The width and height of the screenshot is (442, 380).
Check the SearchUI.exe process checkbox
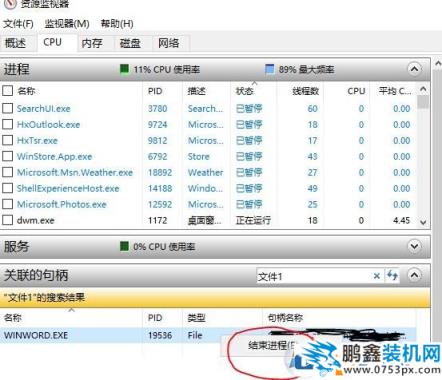pyautogui.click(x=7, y=108)
